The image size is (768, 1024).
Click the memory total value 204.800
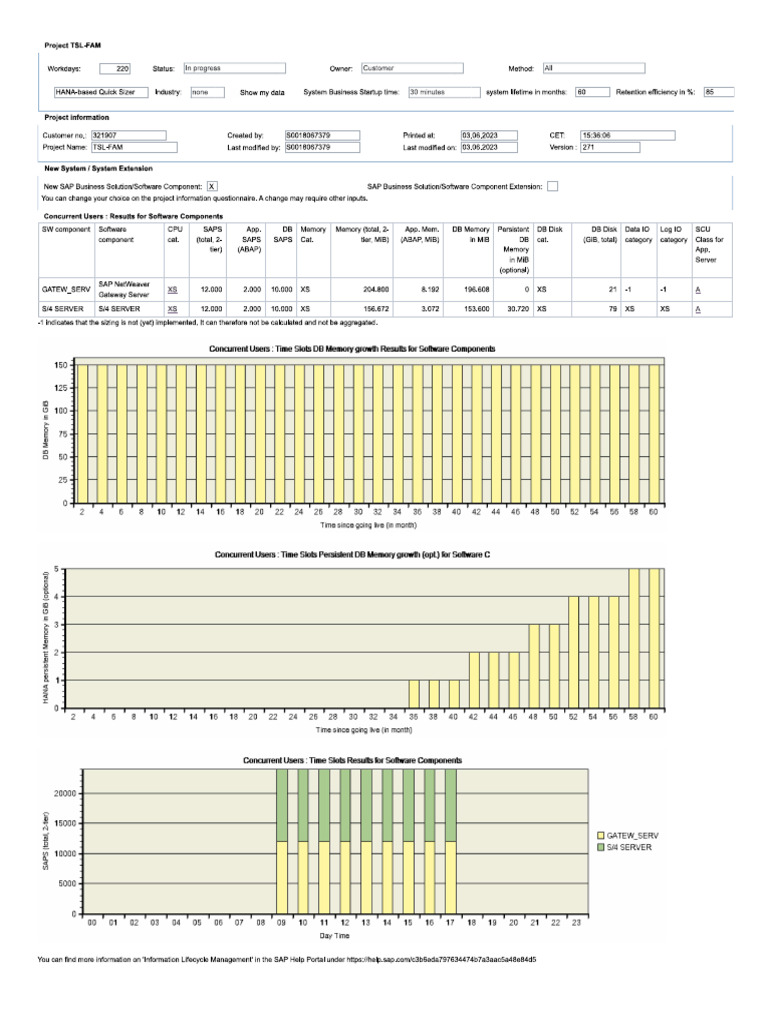(376, 289)
